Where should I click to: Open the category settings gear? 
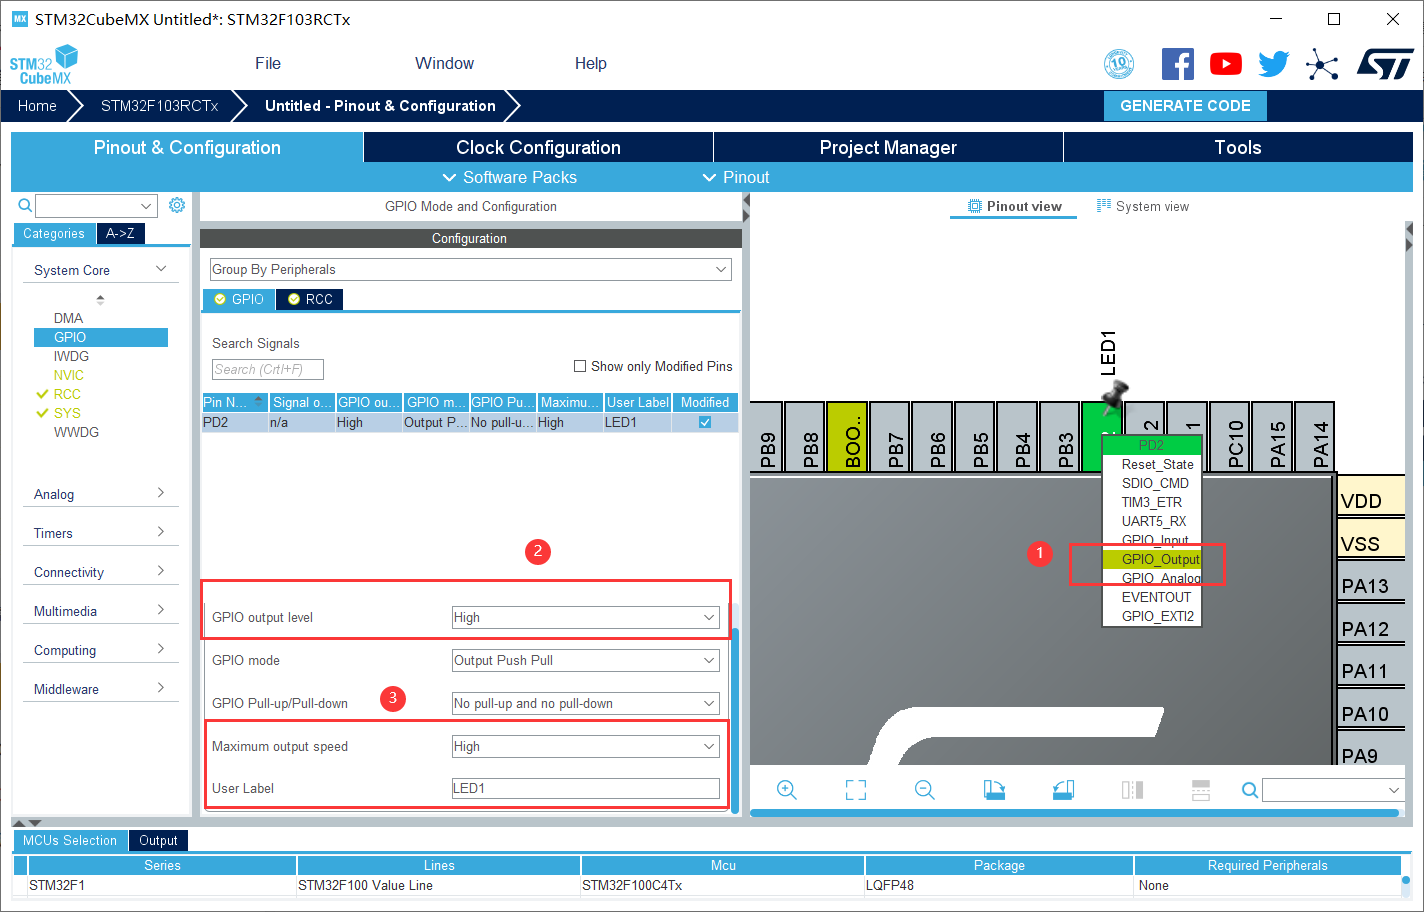(x=177, y=205)
